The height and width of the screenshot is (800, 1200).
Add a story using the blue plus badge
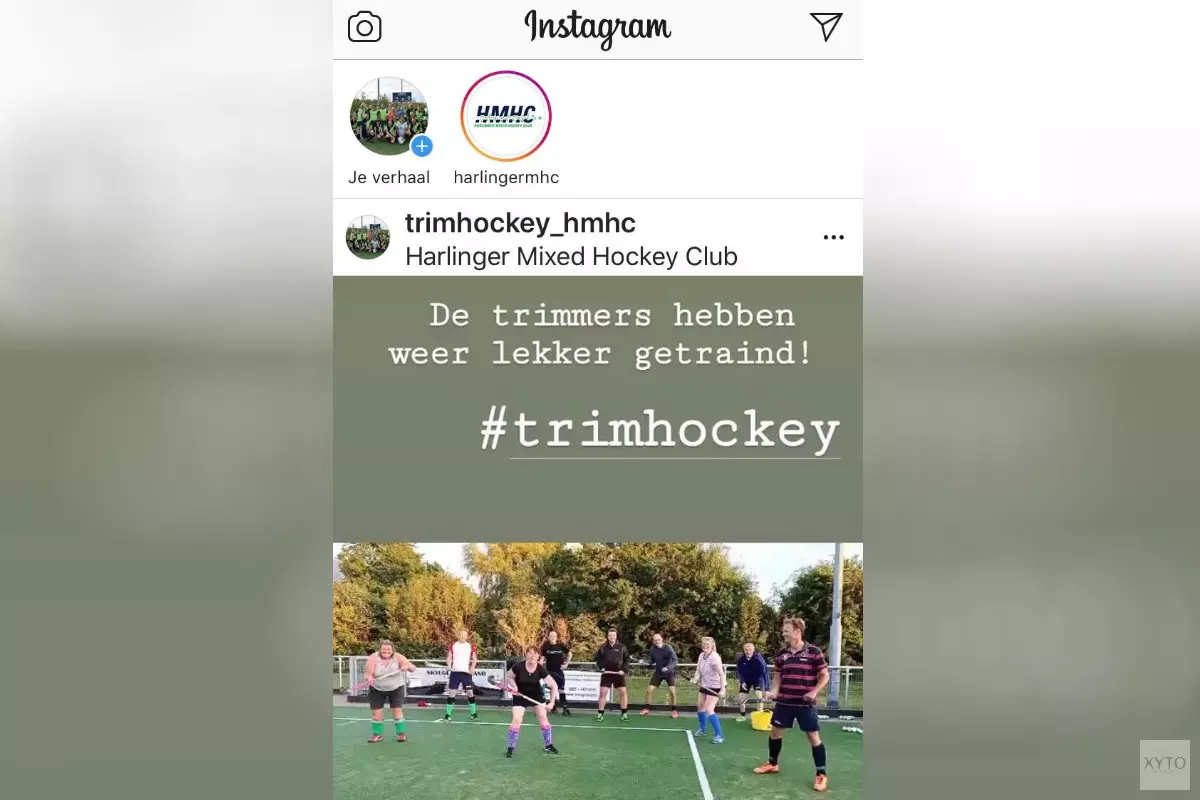[422, 146]
